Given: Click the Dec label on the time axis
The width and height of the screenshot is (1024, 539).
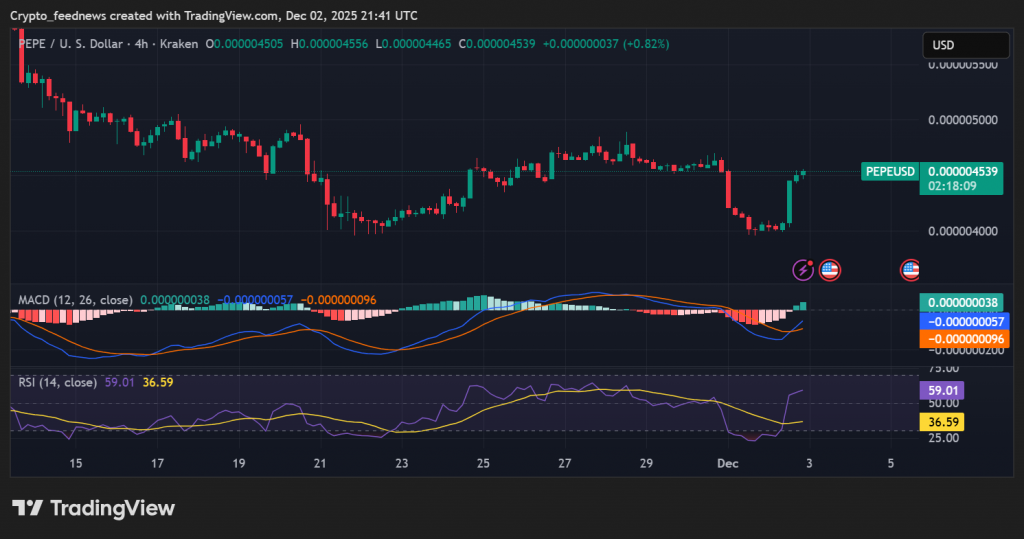Looking at the screenshot, I should 729,463.
